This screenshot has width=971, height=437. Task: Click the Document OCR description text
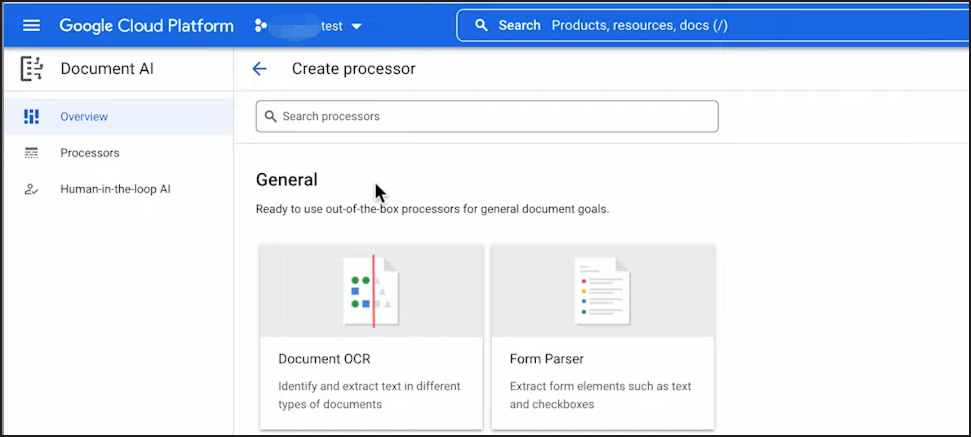(x=369, y=396)
